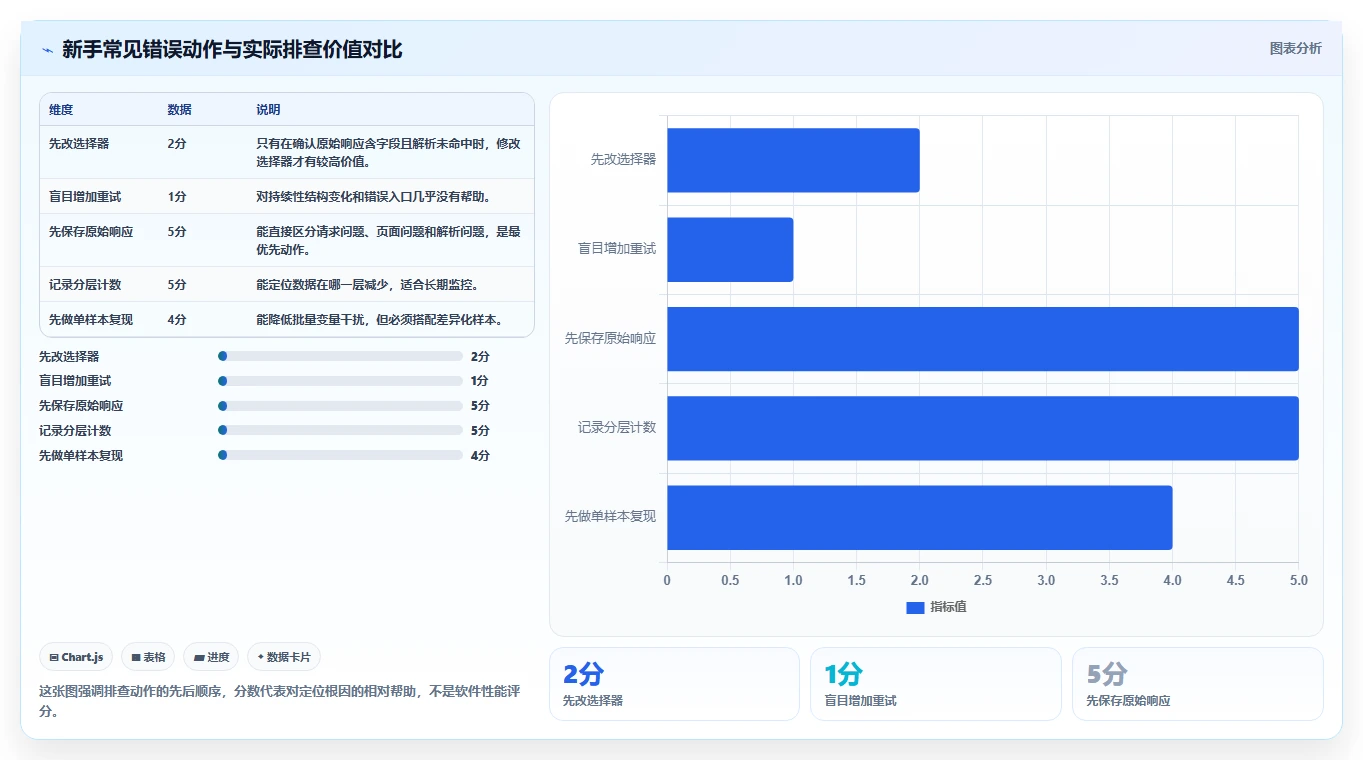This screenshot has width=1363, height=760.
Task: Click the 5.0 tick on x-axis
Action: click(x=1298, y=581)
